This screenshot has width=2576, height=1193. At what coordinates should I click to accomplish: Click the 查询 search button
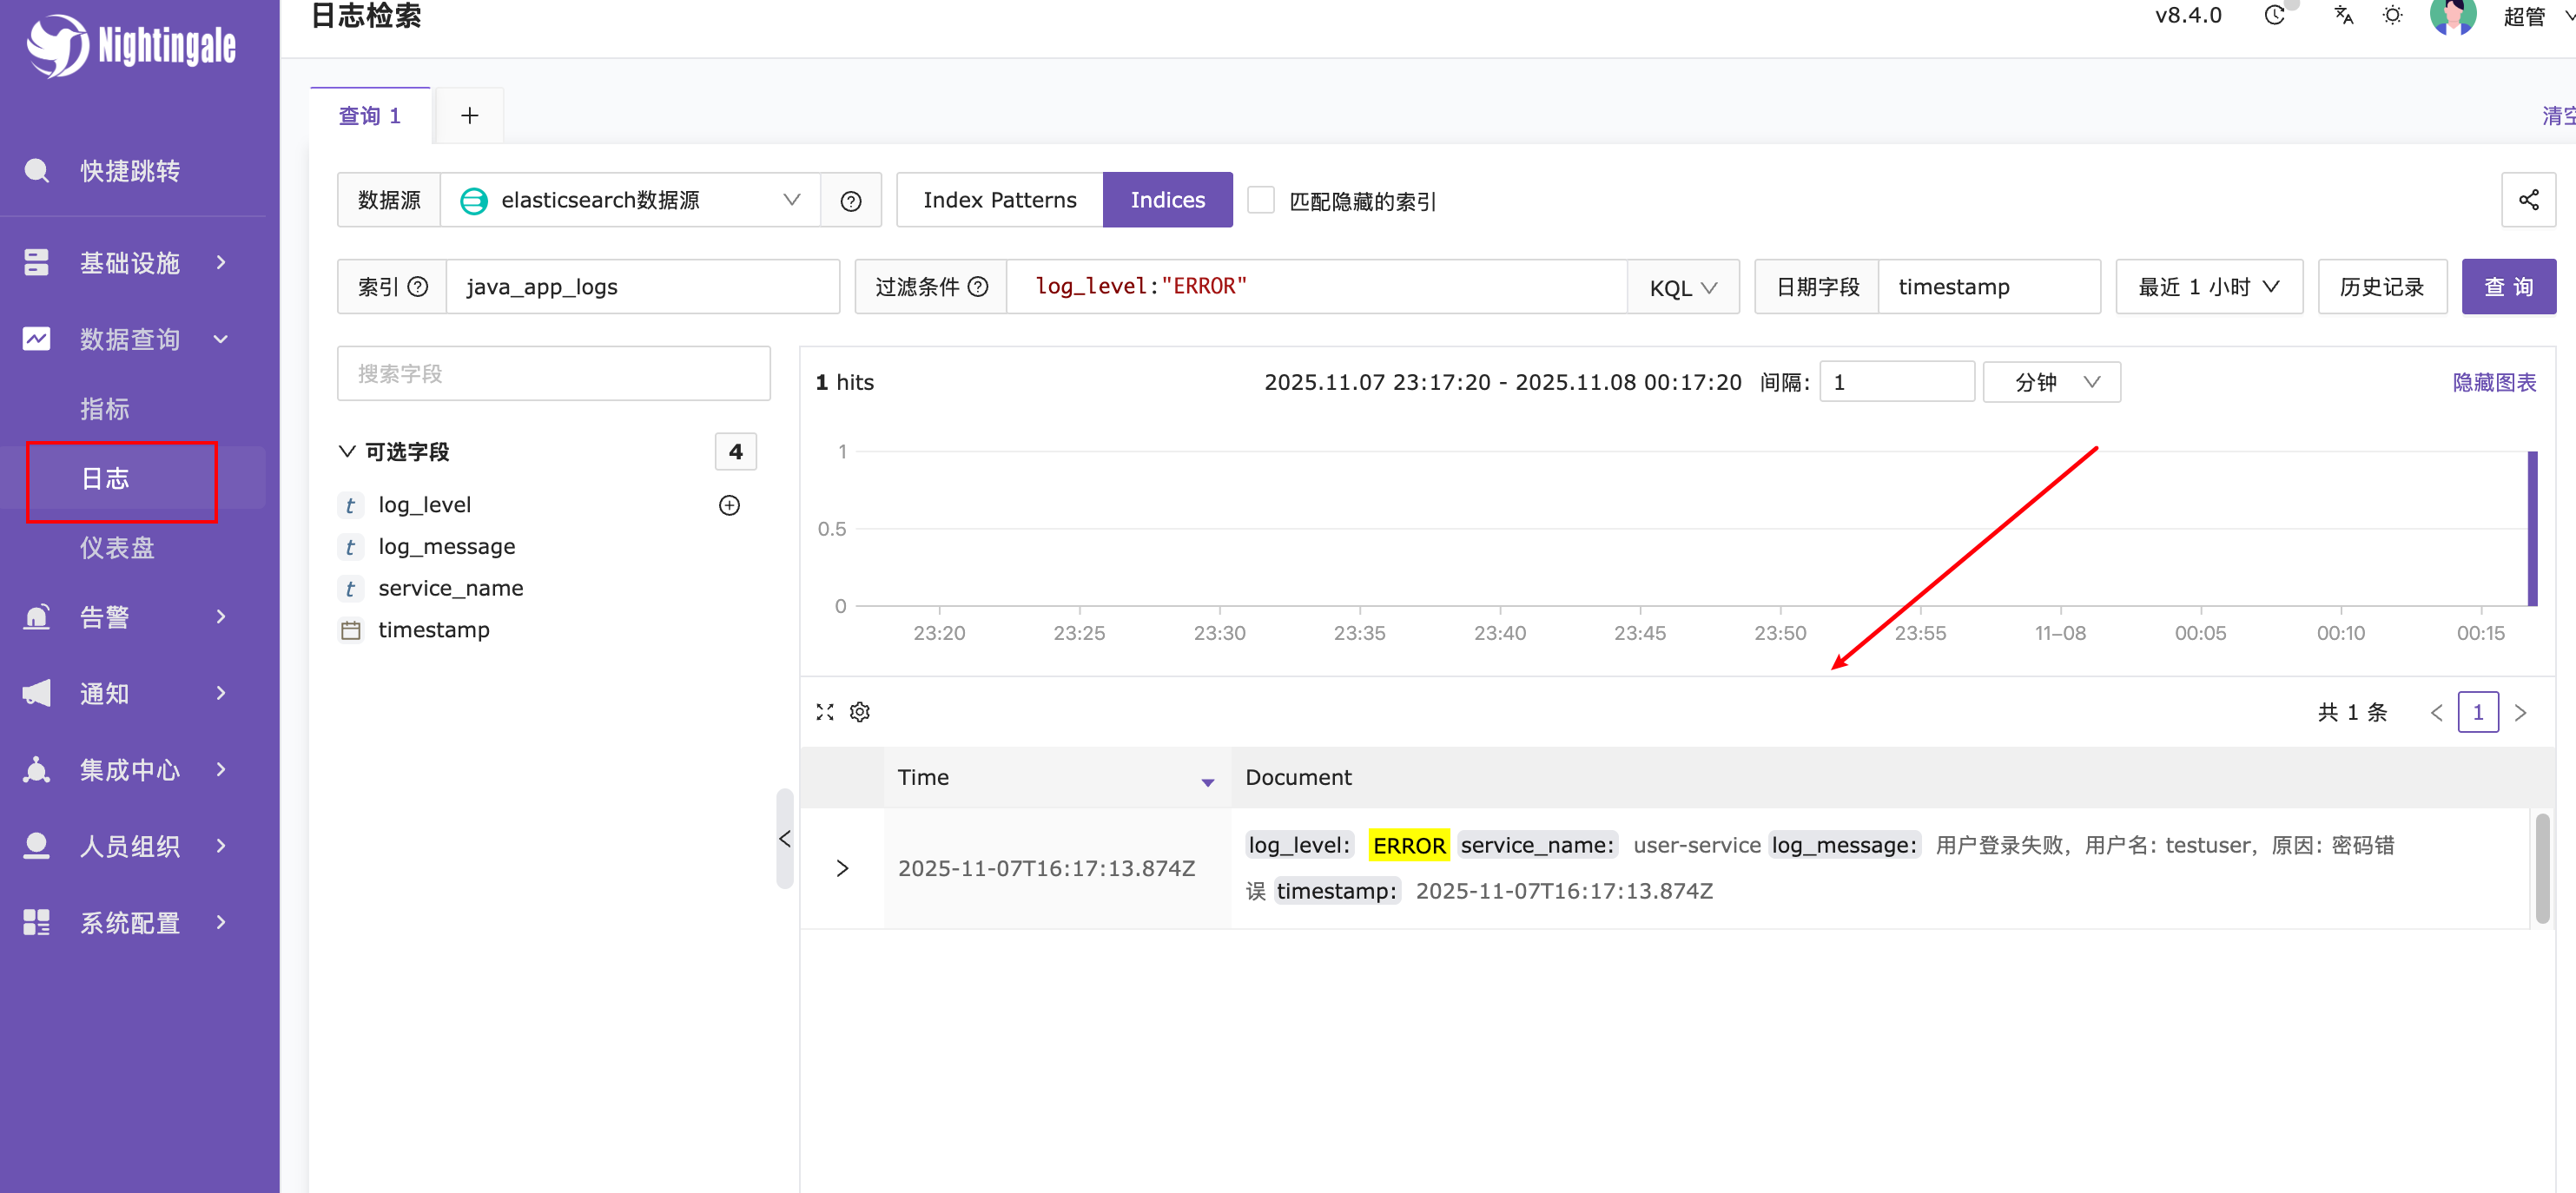pos(2507,287)
